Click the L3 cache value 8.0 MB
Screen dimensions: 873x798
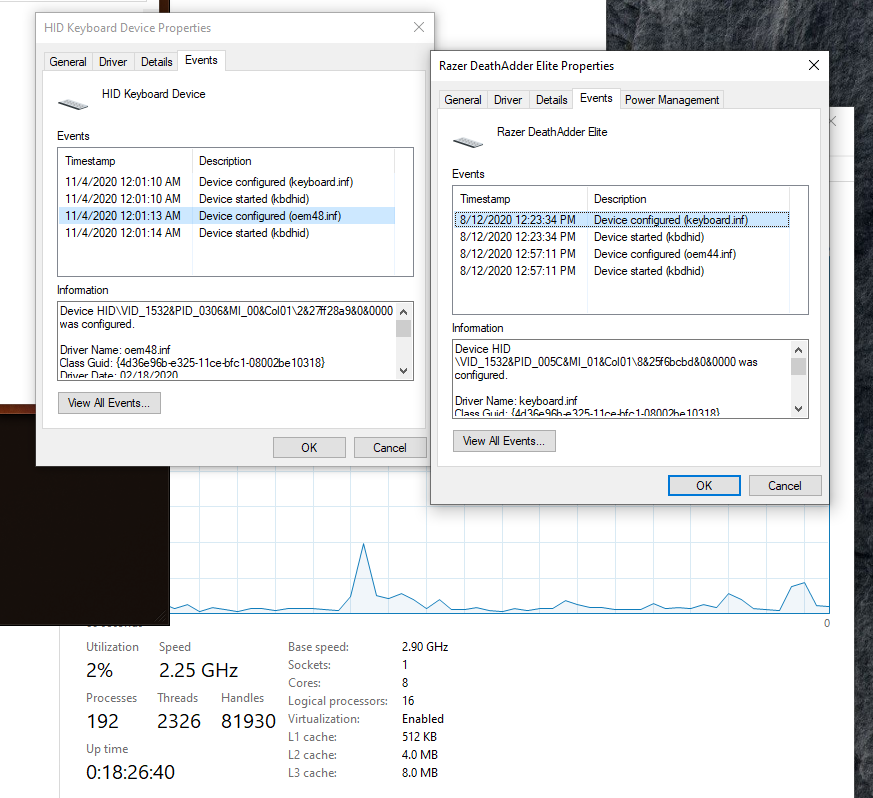tap(420, 772)
